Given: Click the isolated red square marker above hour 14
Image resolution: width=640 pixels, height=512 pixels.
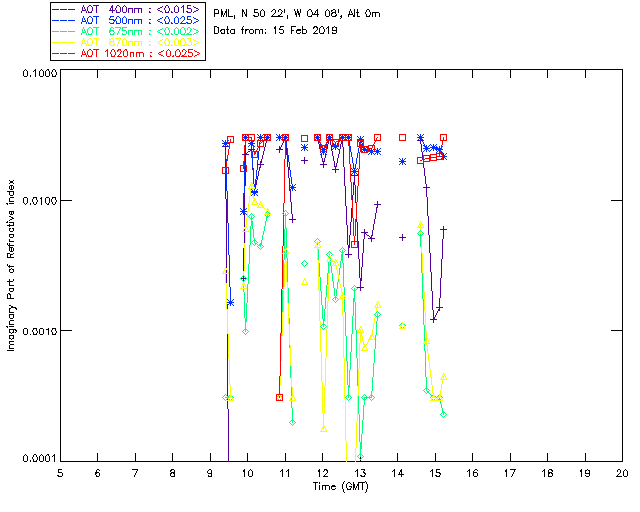Looking at the screenshot, I should (x=402, y=138).
